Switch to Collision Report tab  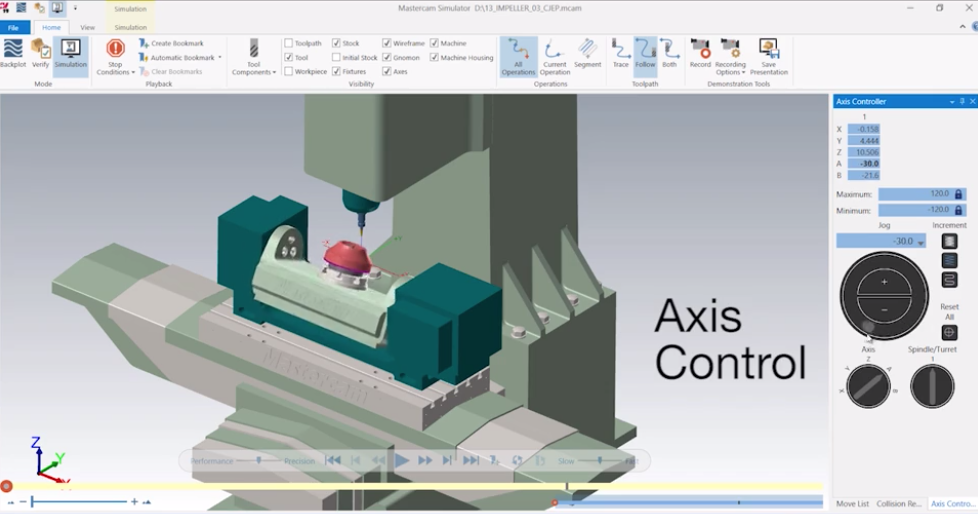898,503
